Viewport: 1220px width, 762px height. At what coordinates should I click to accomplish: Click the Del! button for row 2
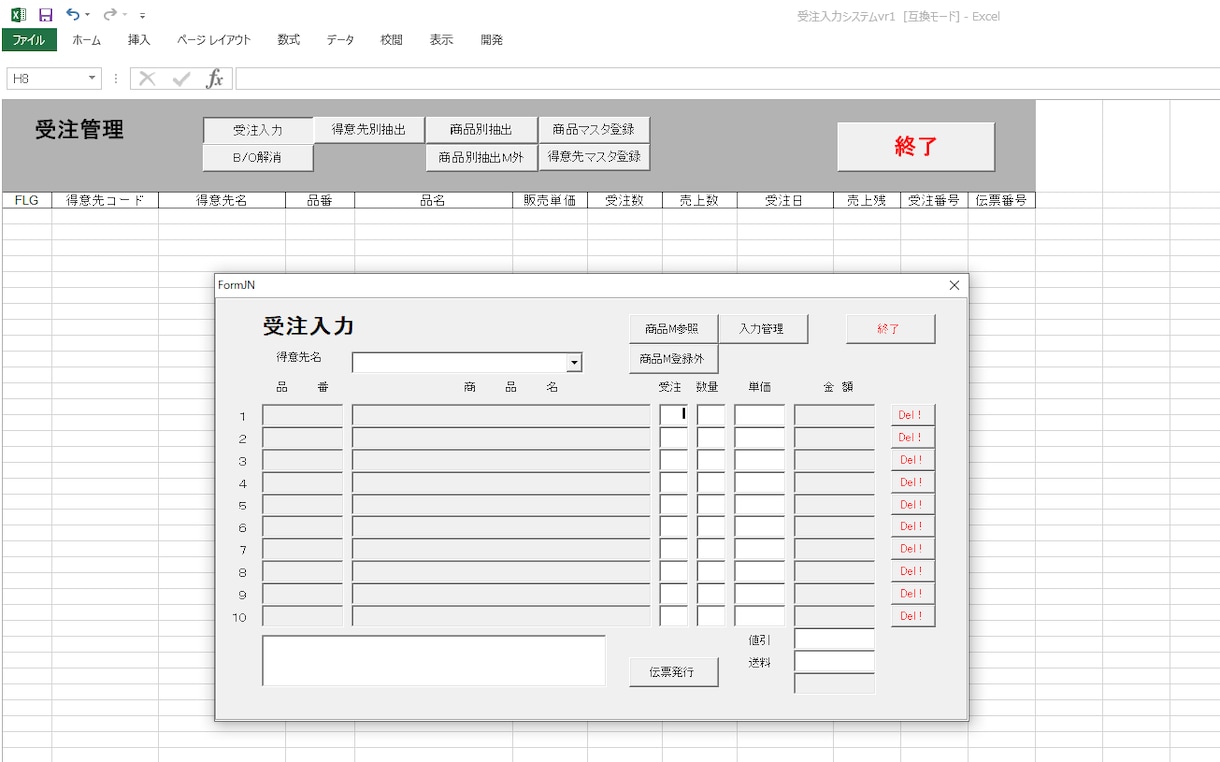[x=912, y=437]
